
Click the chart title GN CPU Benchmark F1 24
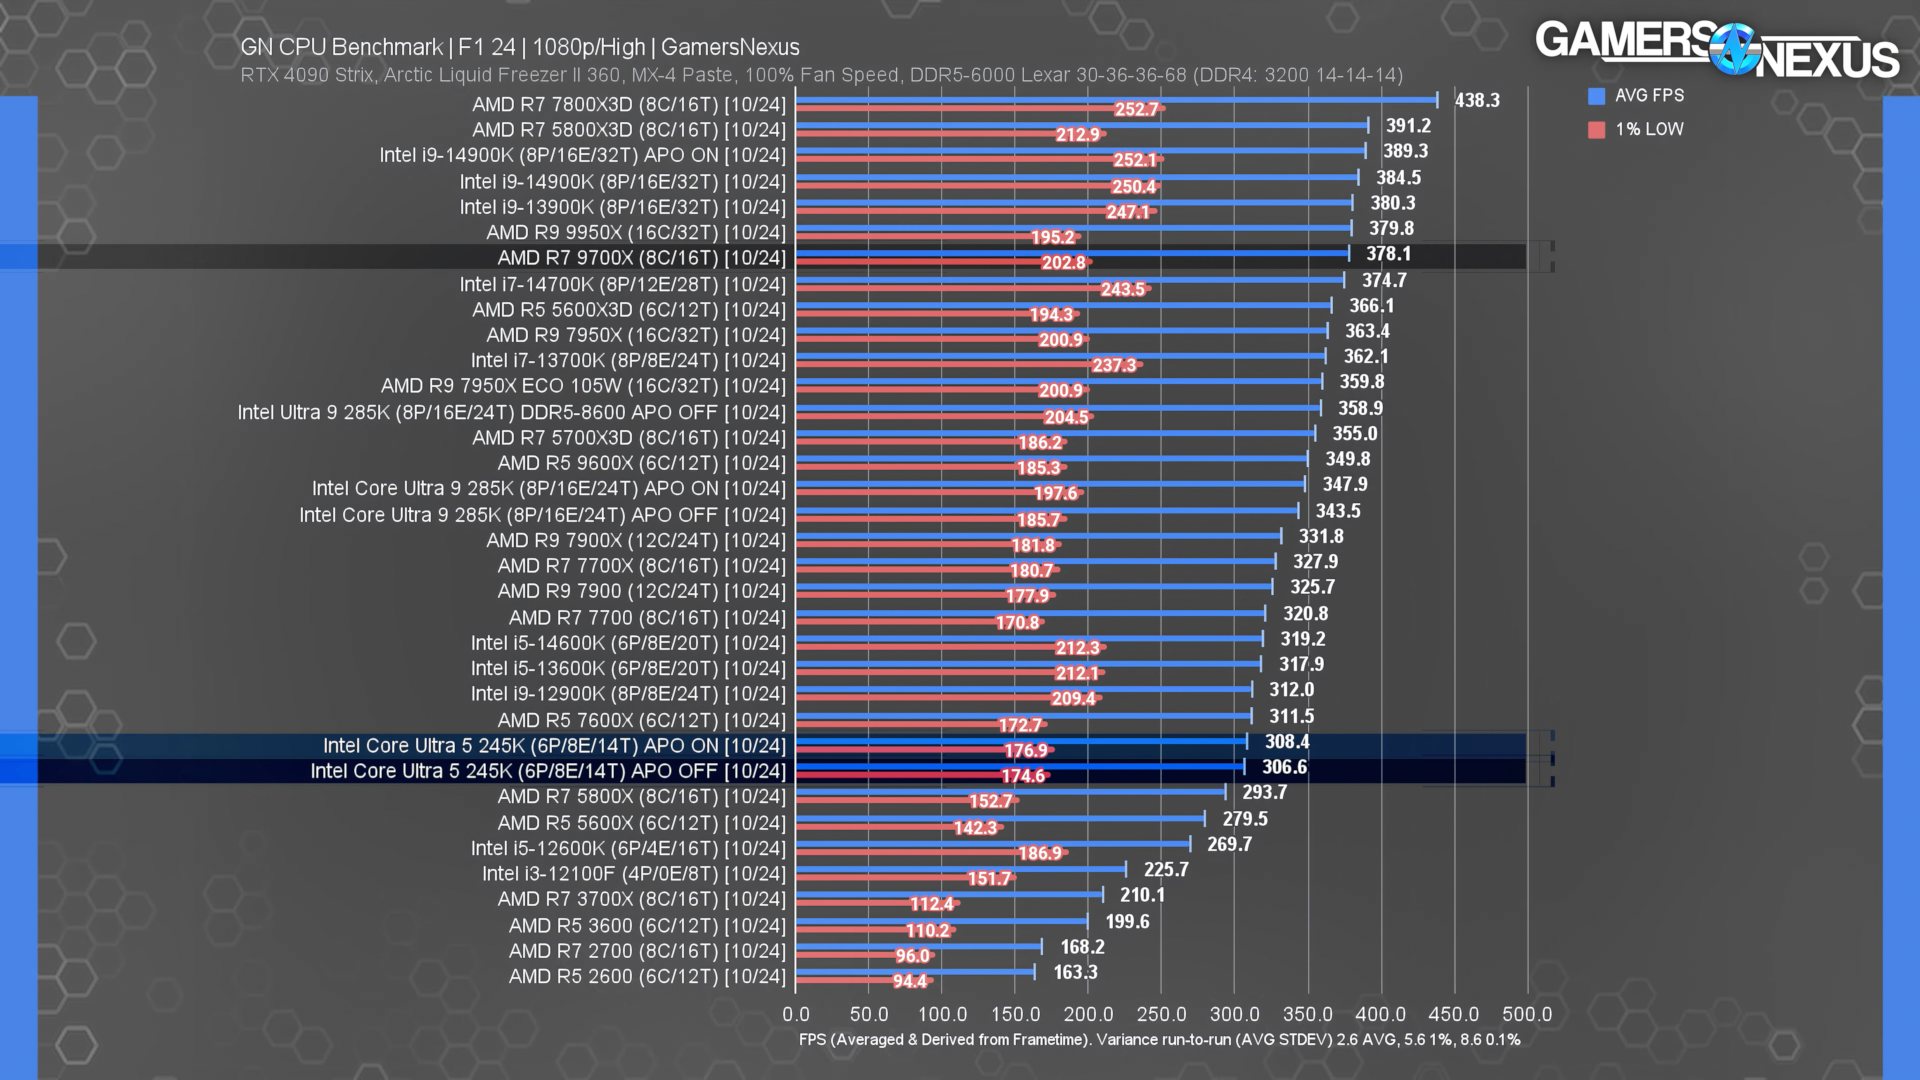coord(520,47)
